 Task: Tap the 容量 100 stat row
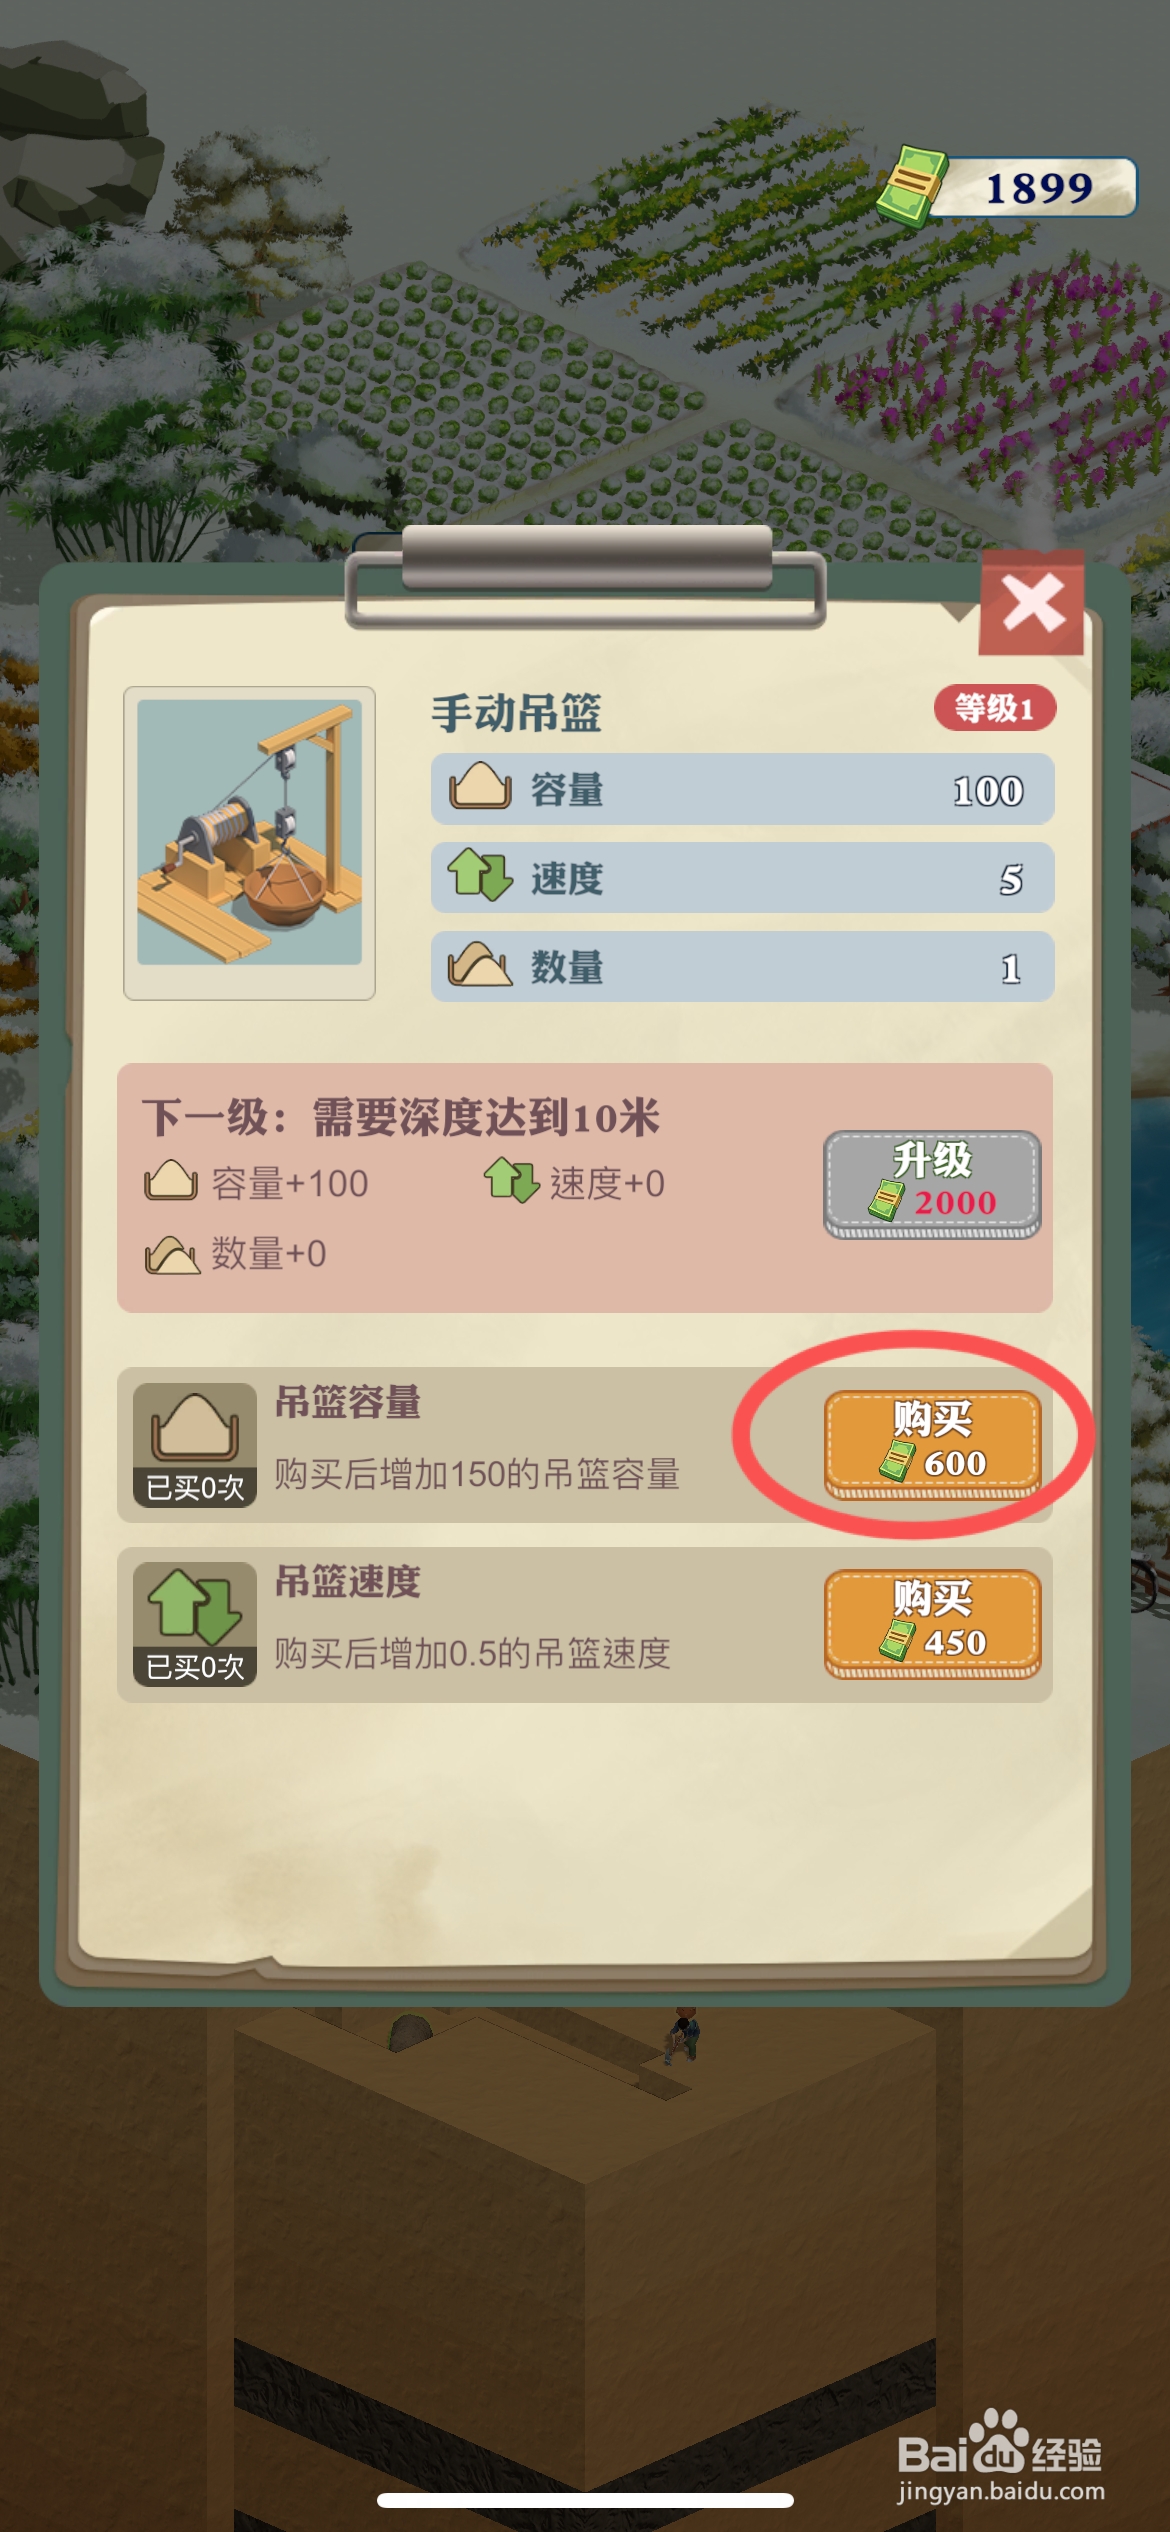742,789
